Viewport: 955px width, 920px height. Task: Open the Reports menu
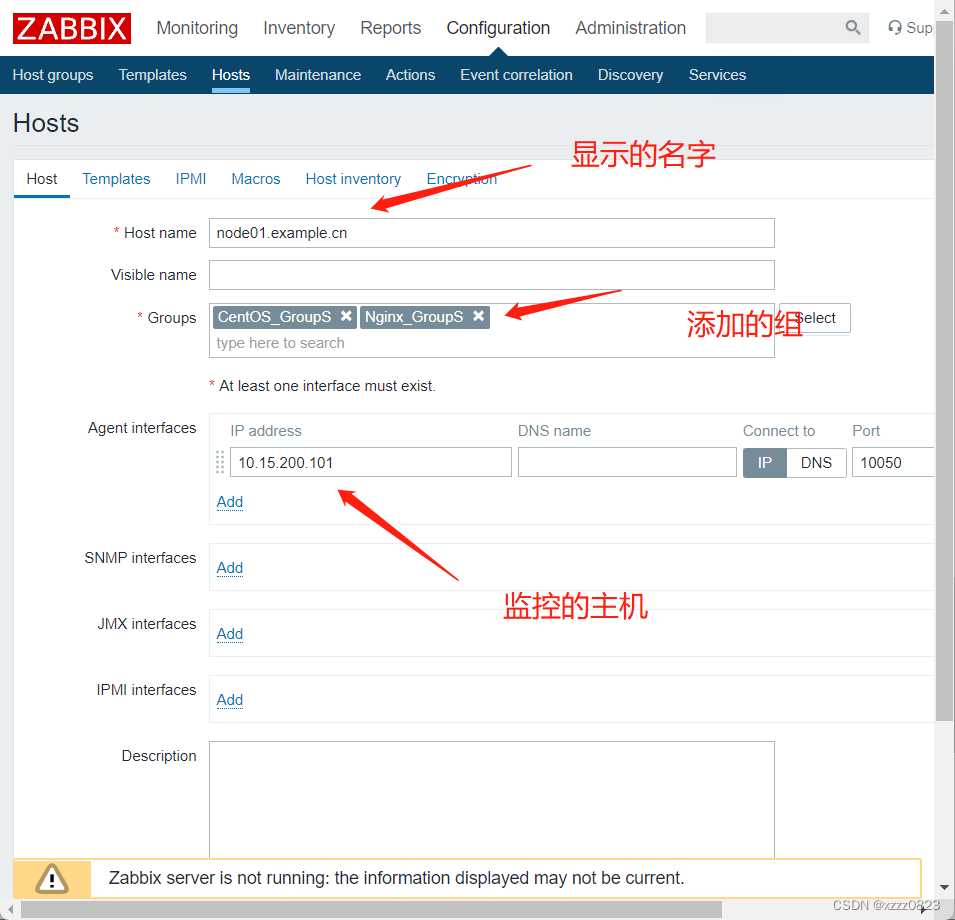coord(390,28)
